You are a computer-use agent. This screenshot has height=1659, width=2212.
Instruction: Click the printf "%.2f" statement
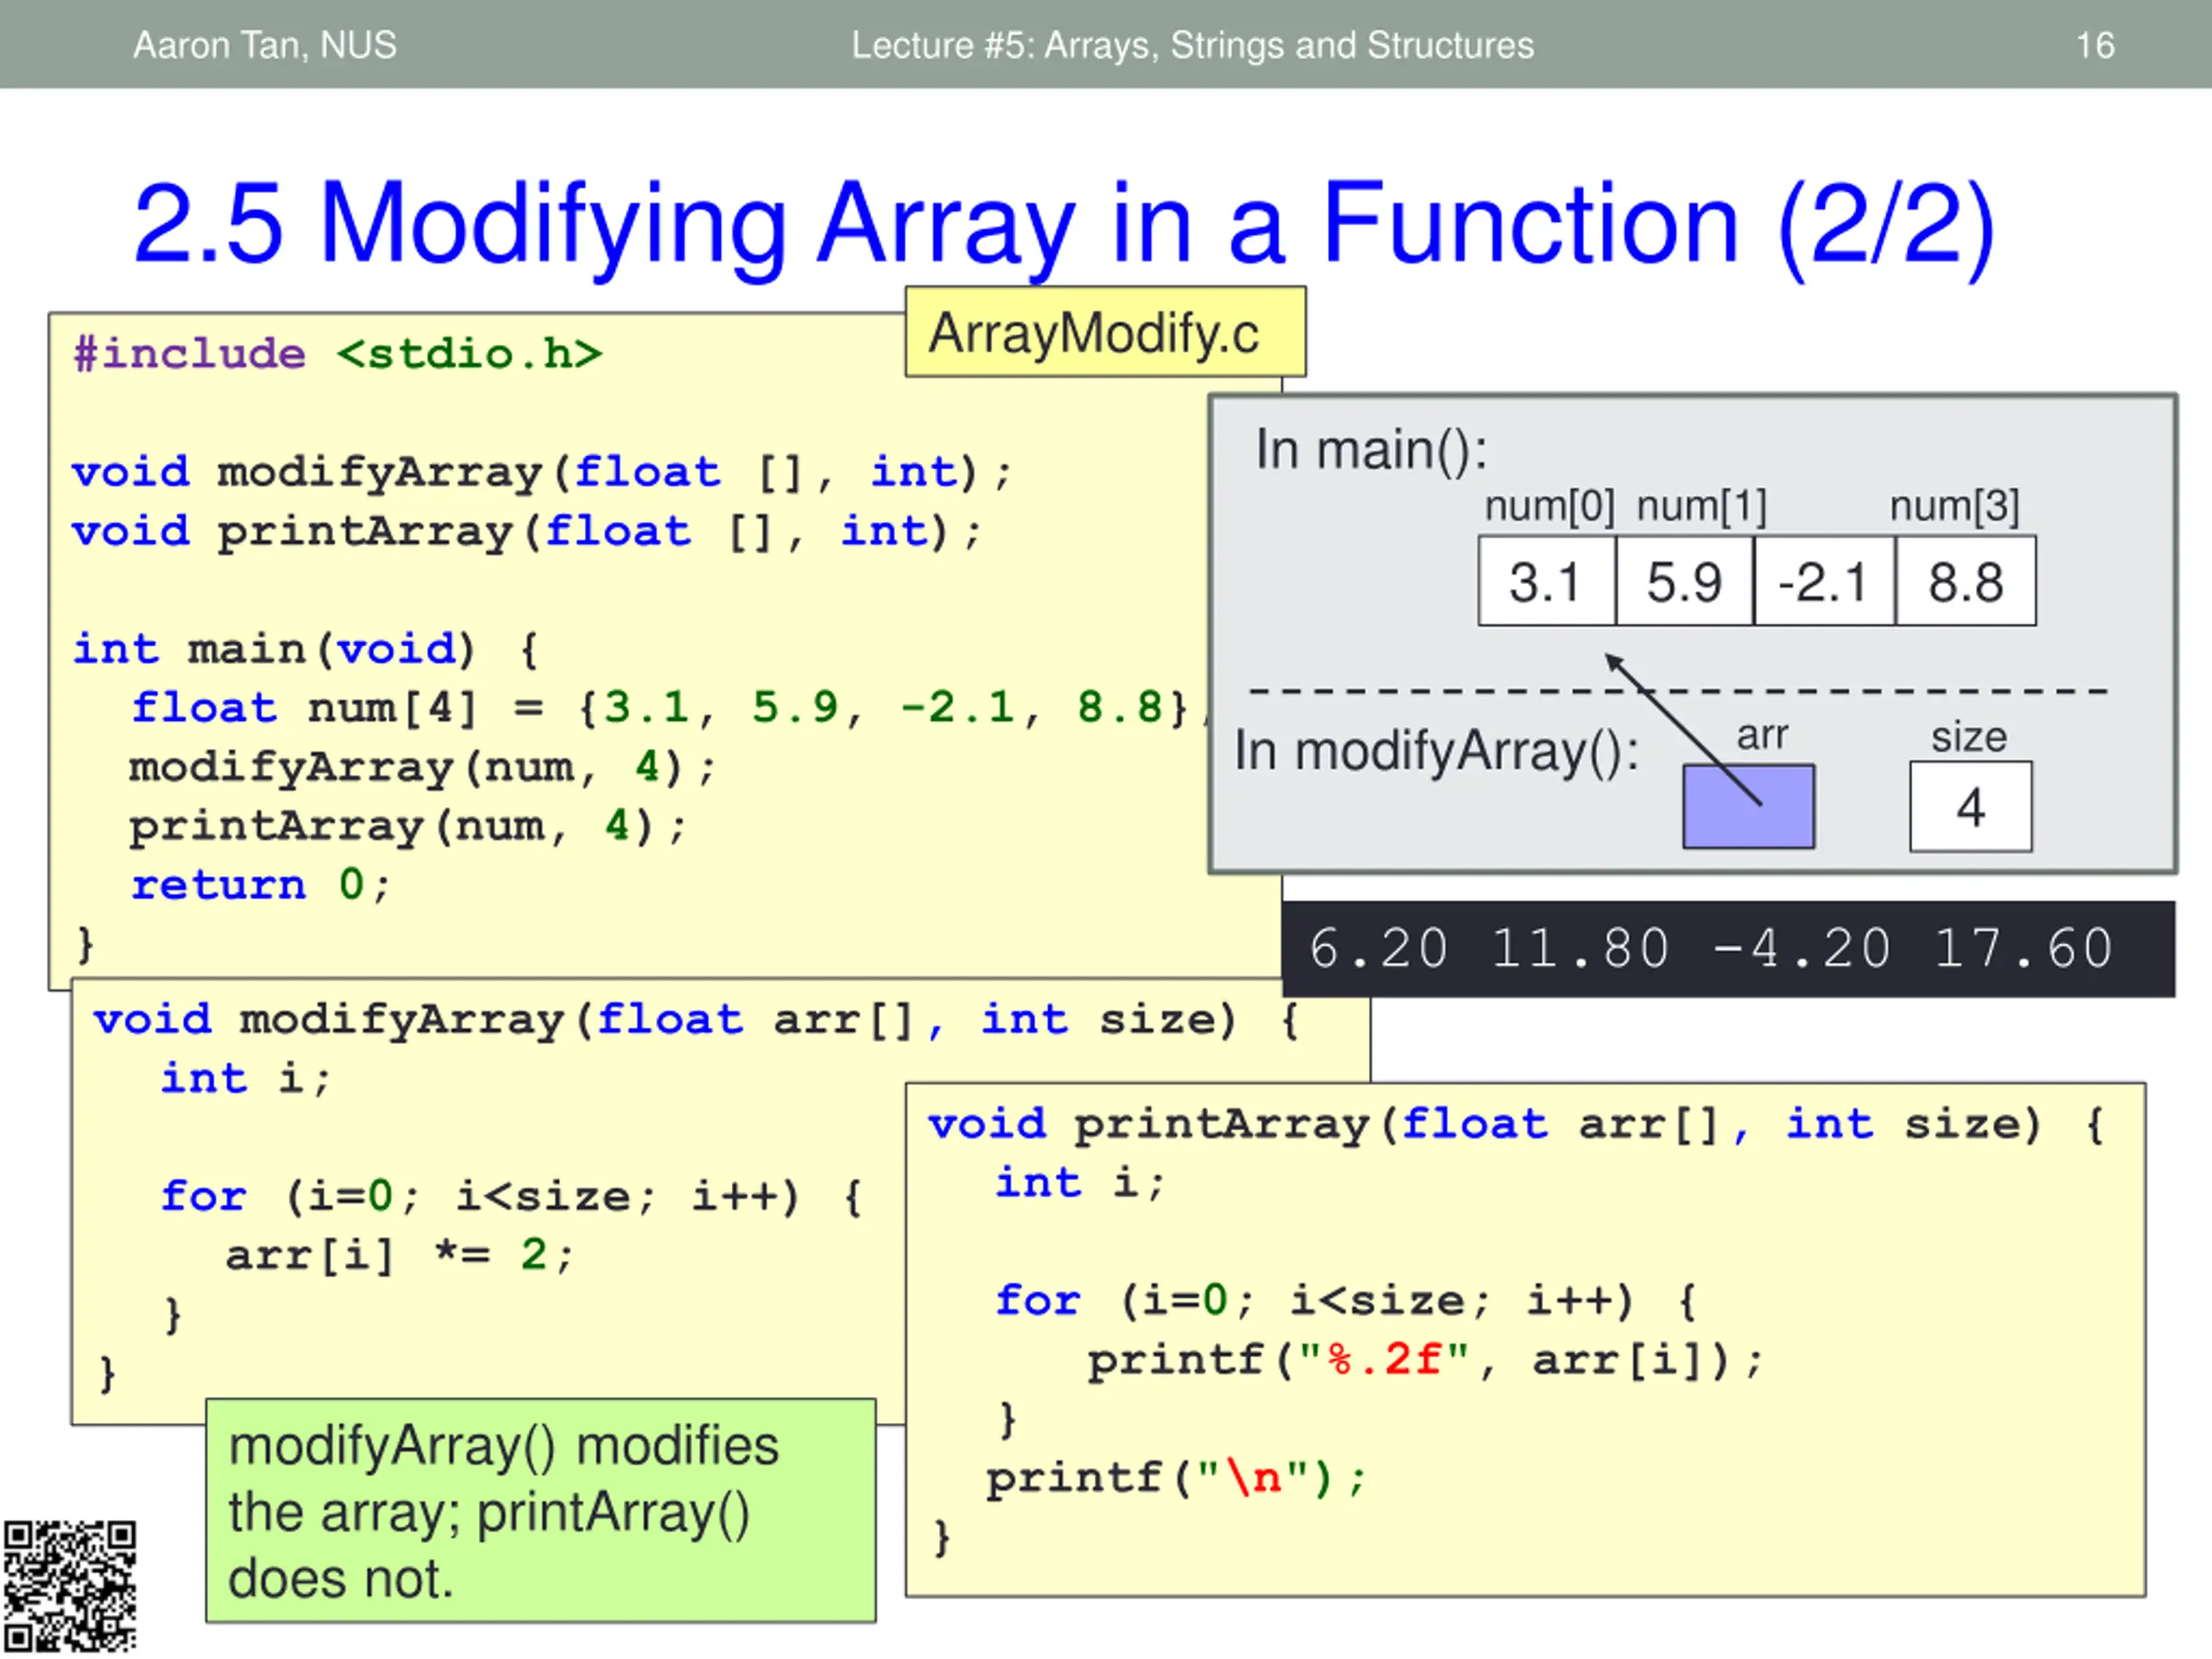pos(1425,1360)
